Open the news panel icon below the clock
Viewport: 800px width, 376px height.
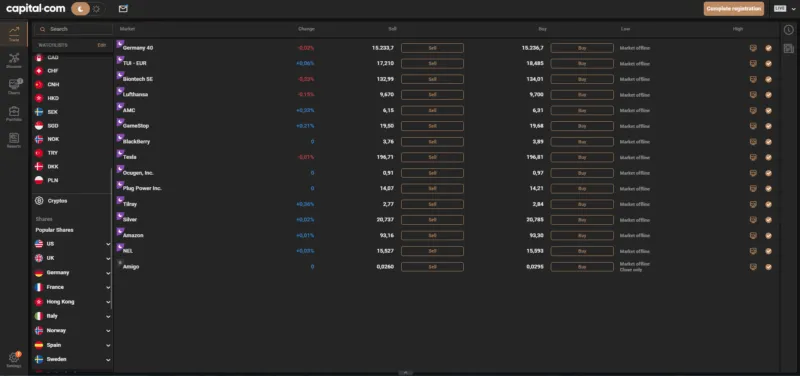pos(789,48)
